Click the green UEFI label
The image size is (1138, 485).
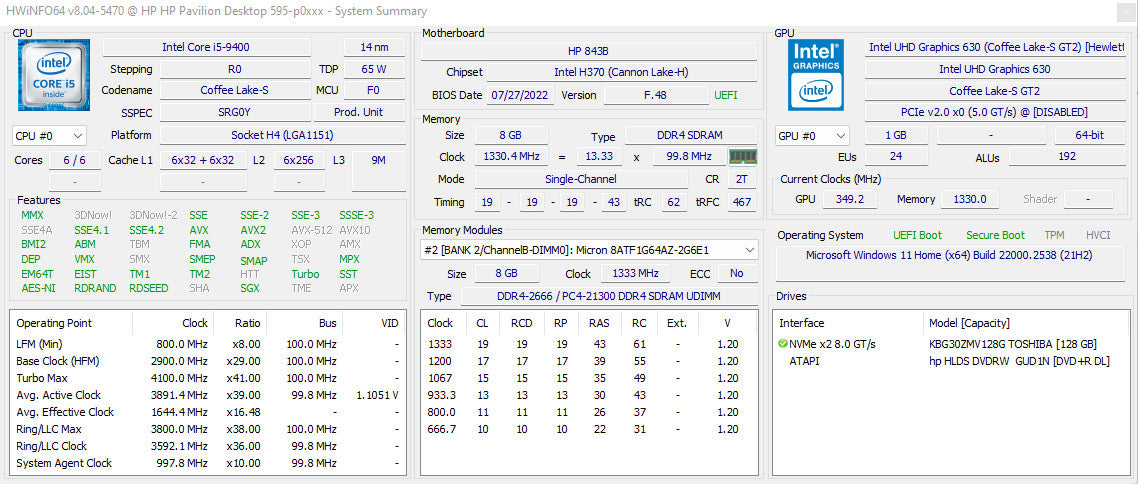coord(726,95)
